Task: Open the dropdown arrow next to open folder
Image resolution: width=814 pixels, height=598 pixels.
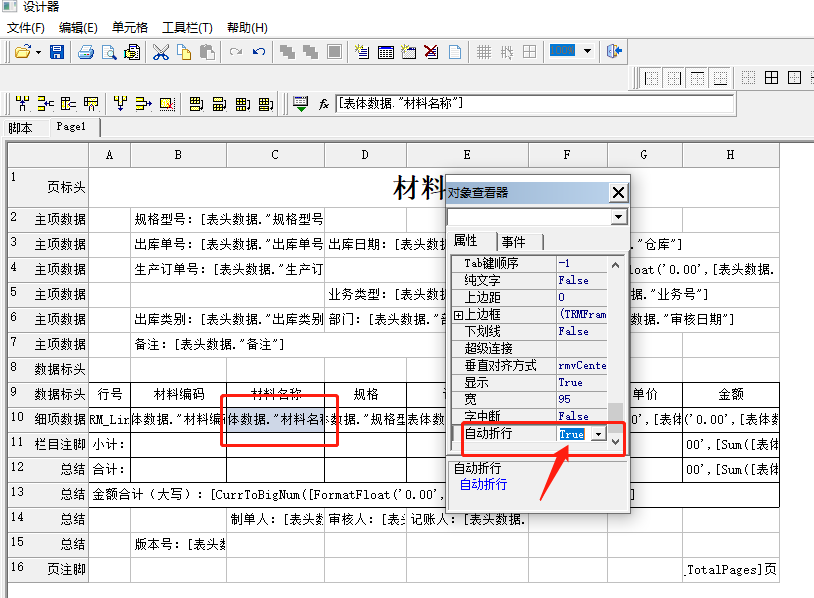Action: click(38, 52)
